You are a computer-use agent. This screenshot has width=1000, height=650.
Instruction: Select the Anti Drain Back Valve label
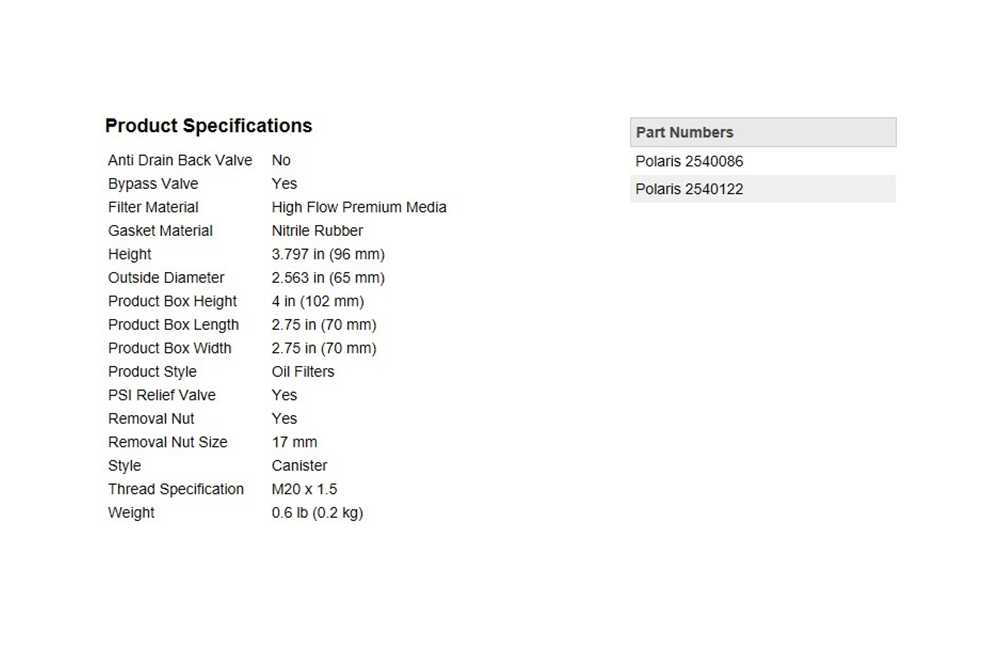[x=180, y=160]
